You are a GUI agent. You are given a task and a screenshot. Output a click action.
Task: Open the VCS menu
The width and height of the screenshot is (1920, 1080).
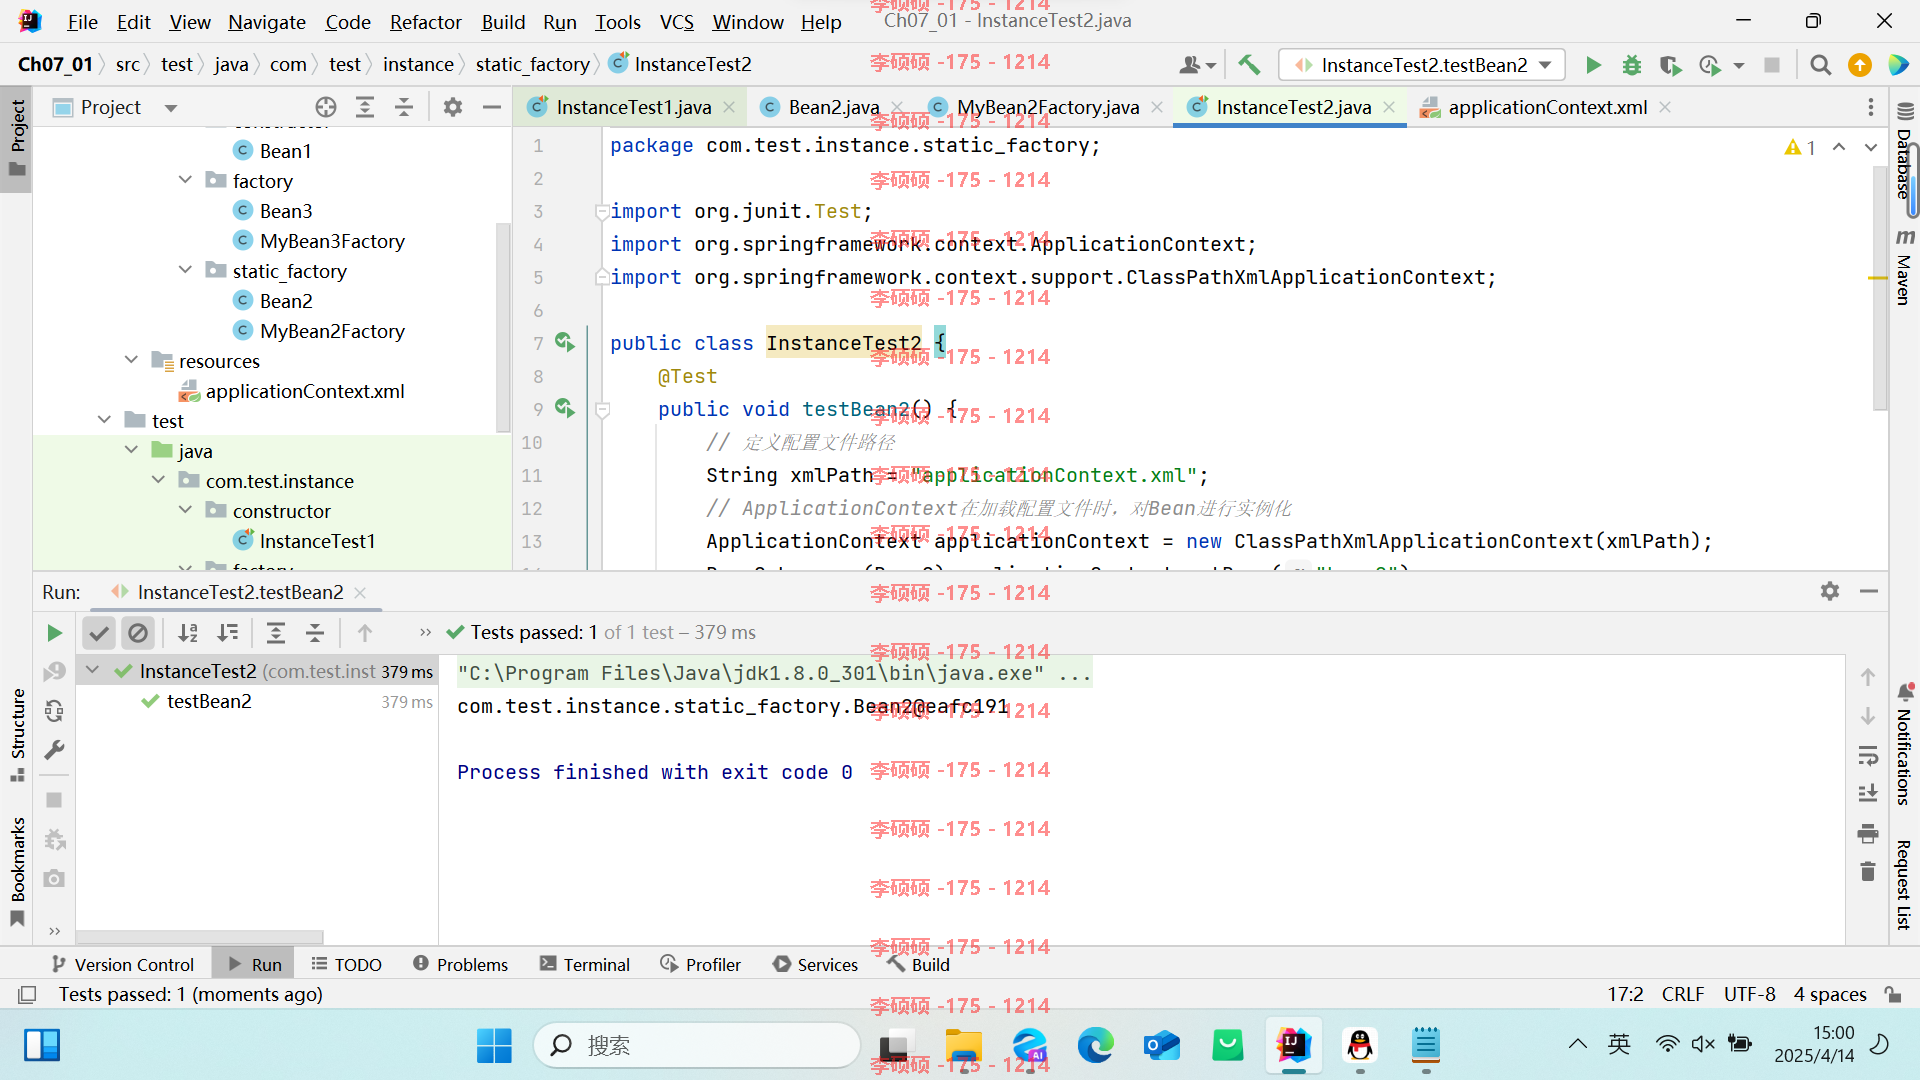pyautogui.click(x=677, y=22)
